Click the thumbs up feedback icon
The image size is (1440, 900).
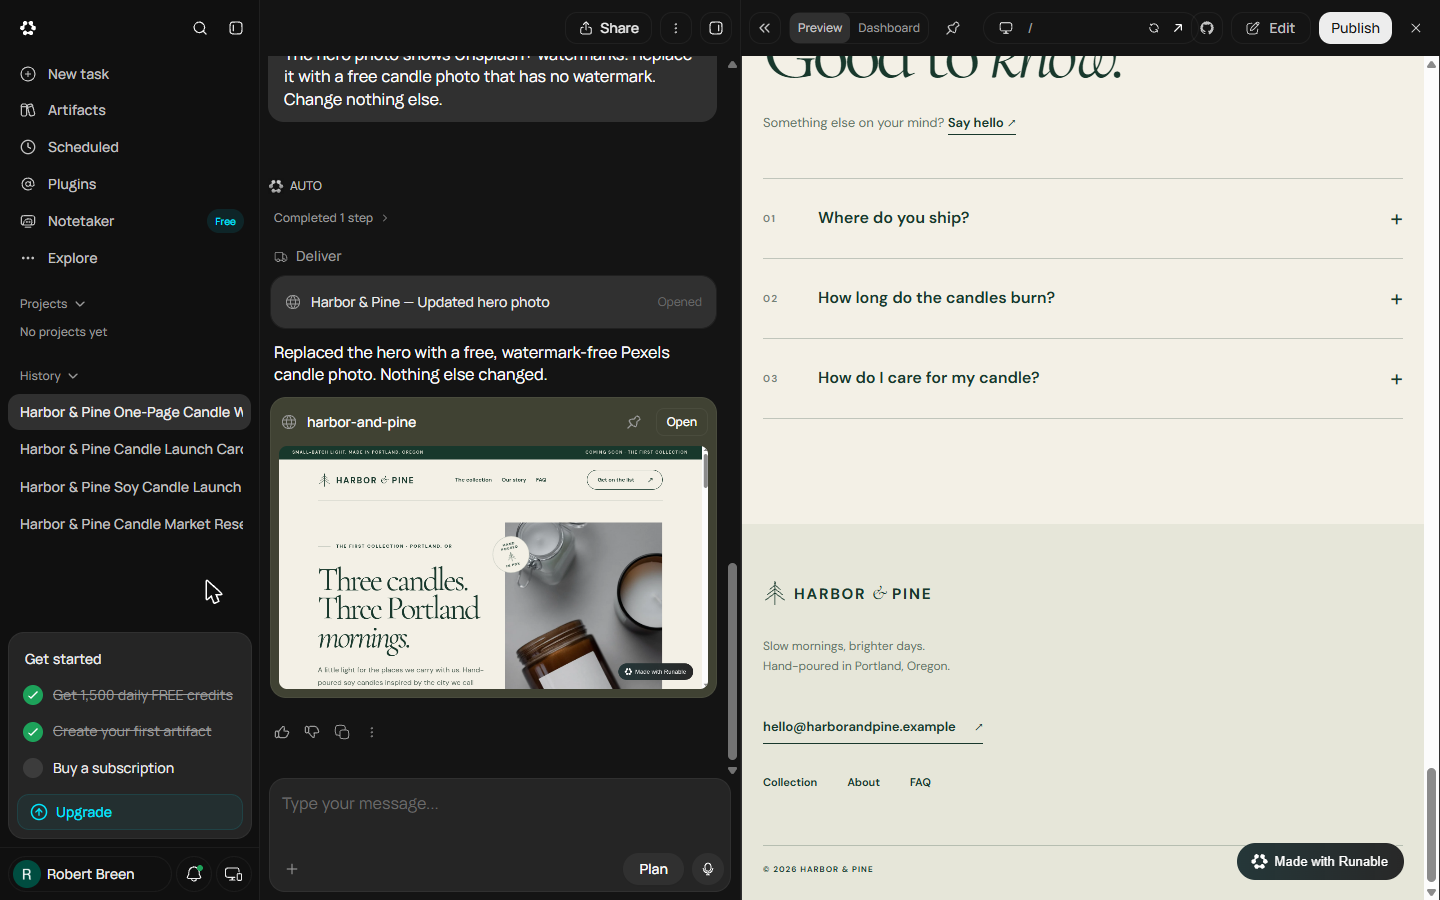point(282,732)
